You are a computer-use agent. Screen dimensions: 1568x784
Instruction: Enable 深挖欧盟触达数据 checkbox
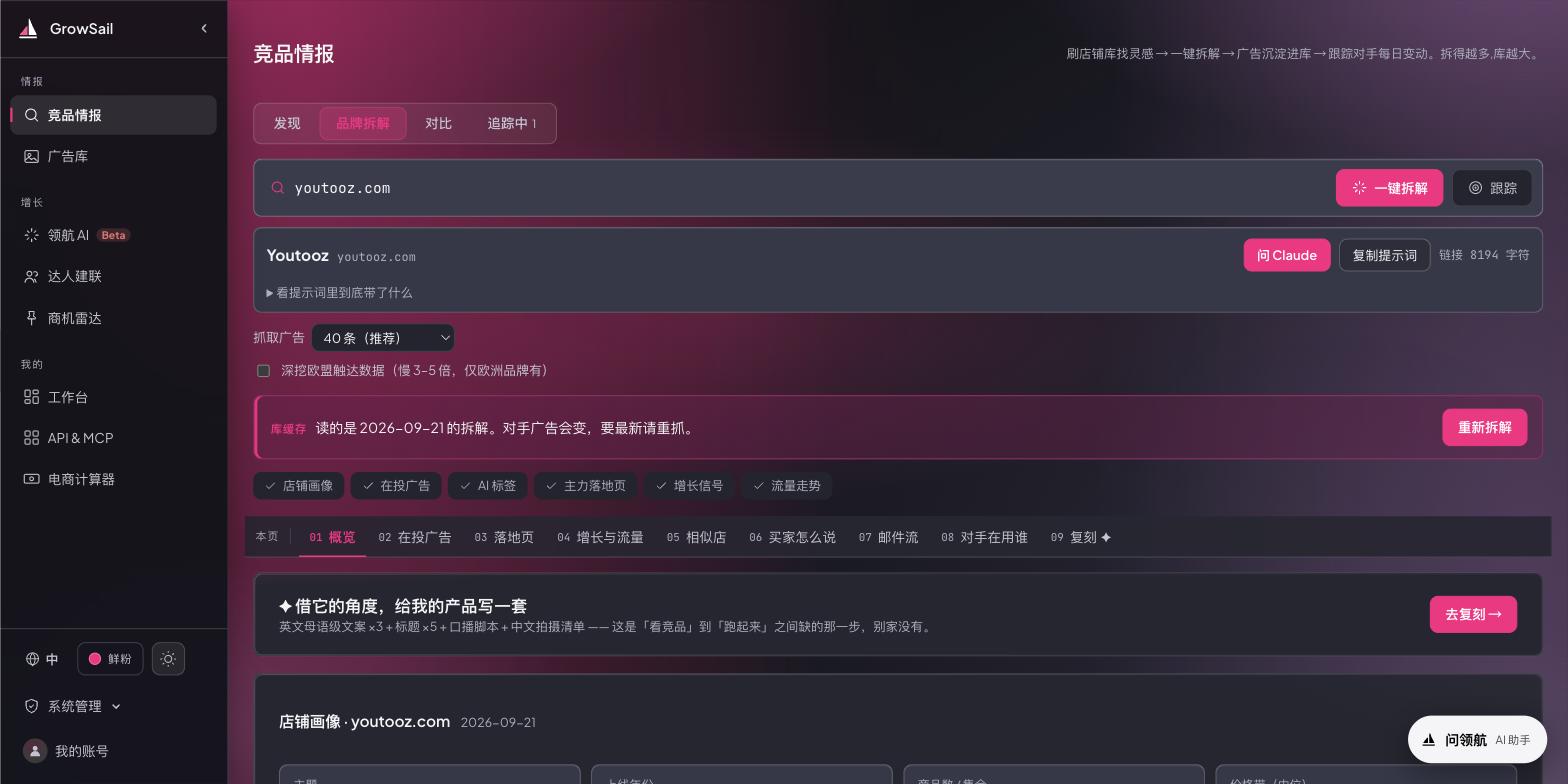click(264, 371)
